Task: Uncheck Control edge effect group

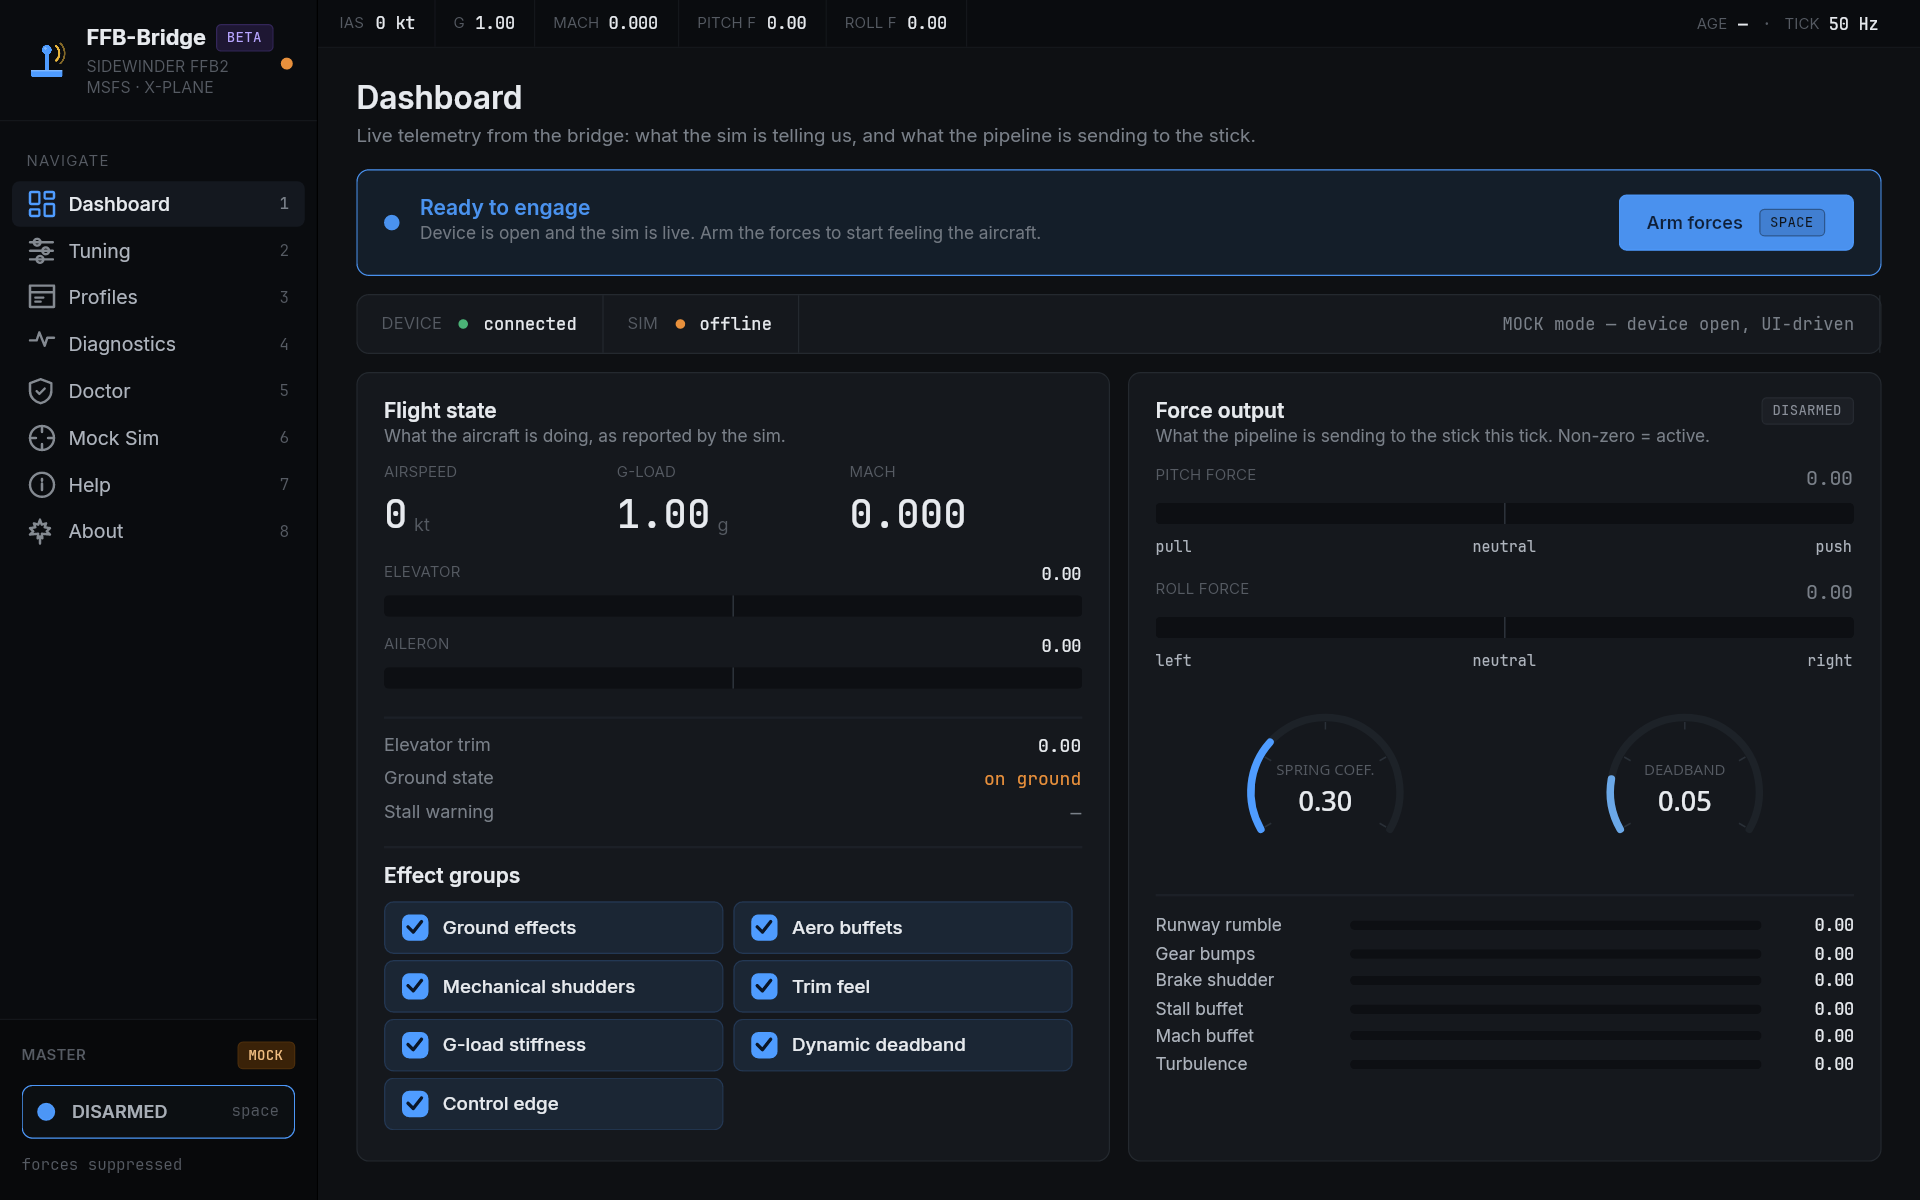Action: pyautogui.click(x=415, y=1104)
